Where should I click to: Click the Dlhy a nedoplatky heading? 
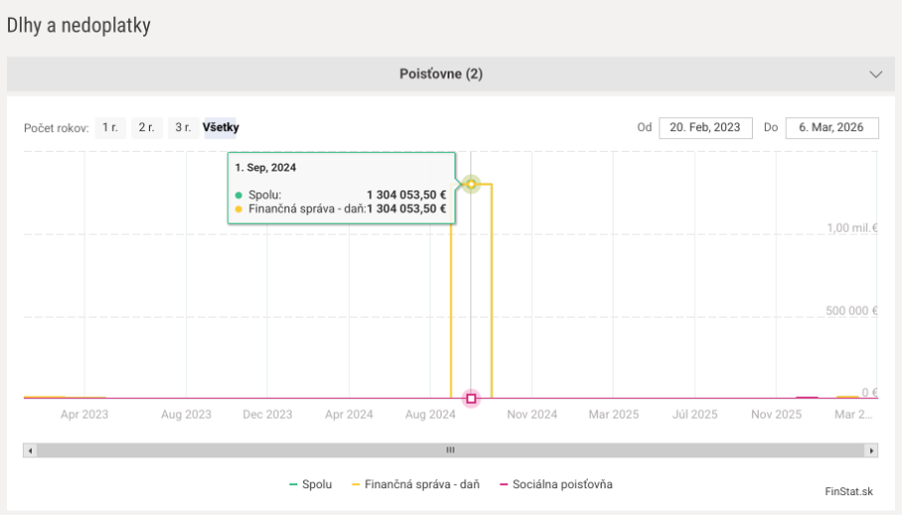tap(79, 26)
